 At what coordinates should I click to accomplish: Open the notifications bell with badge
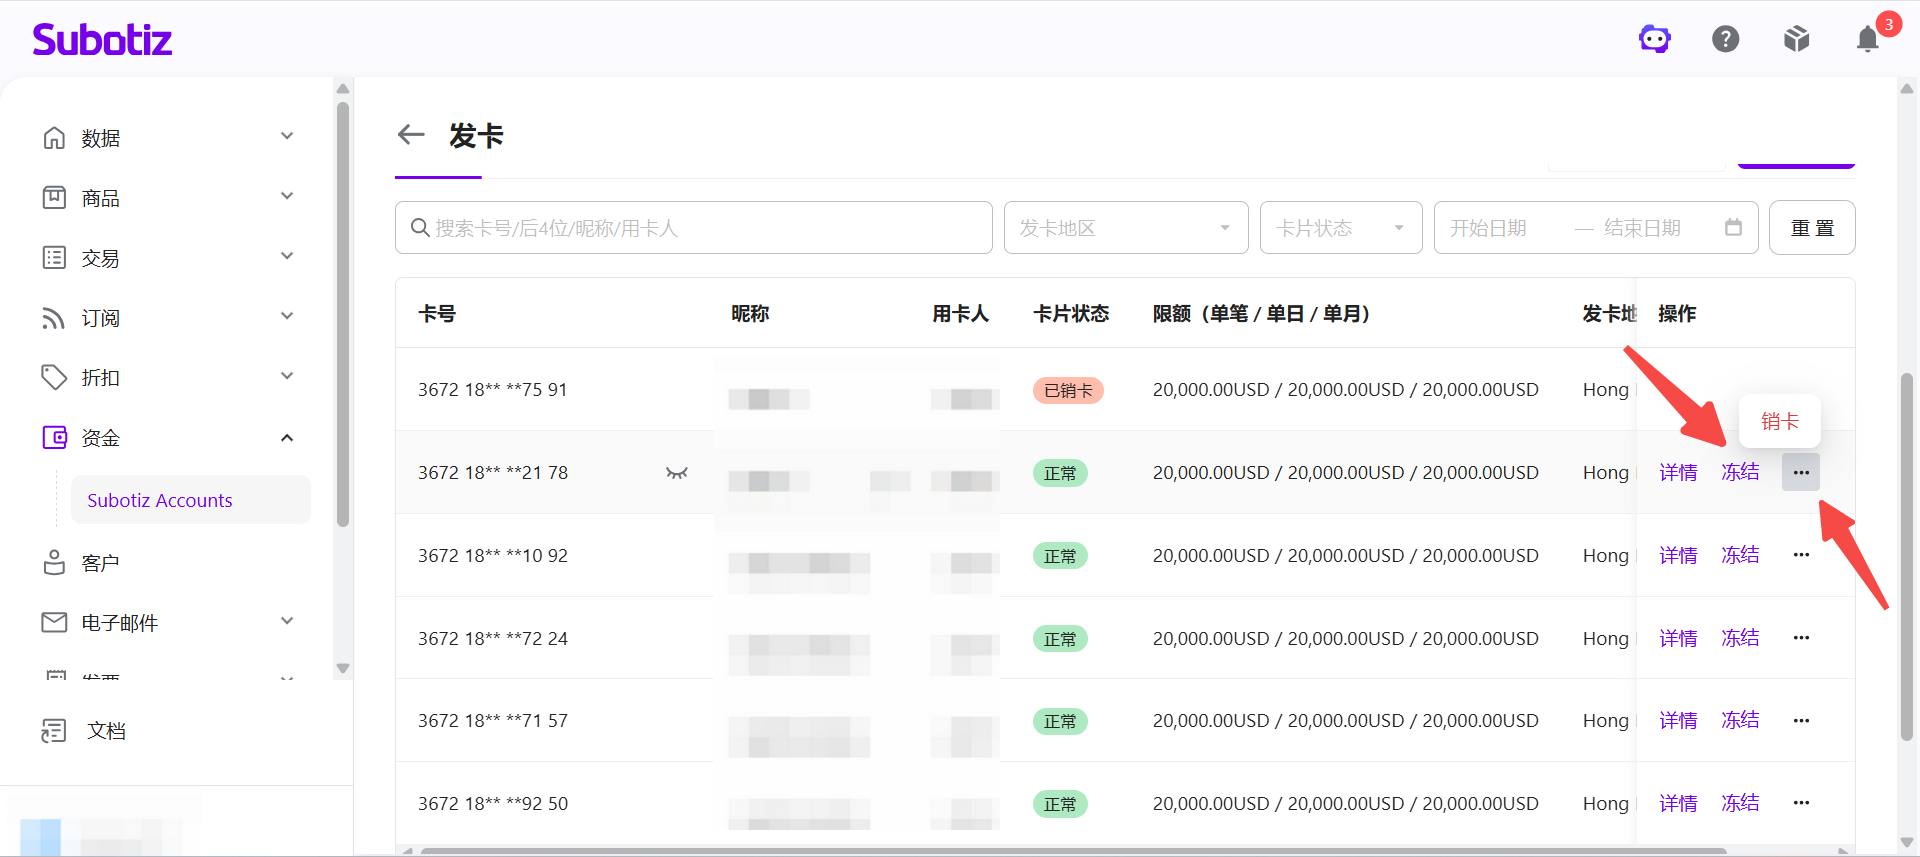tap(1868, 39)
